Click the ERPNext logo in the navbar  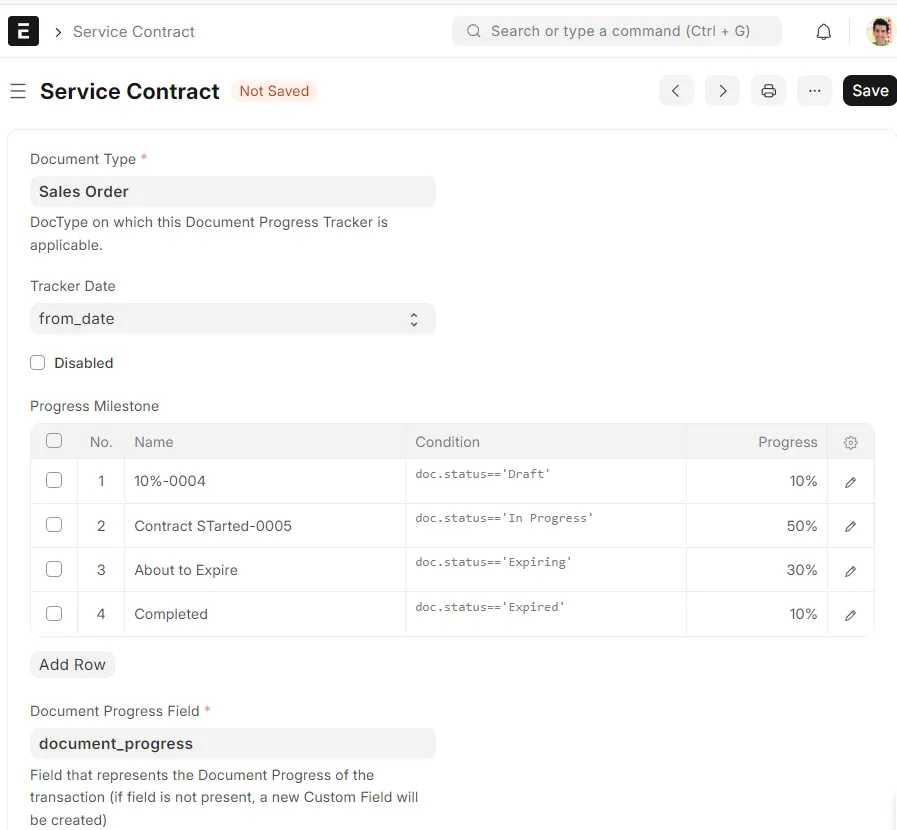23,31
